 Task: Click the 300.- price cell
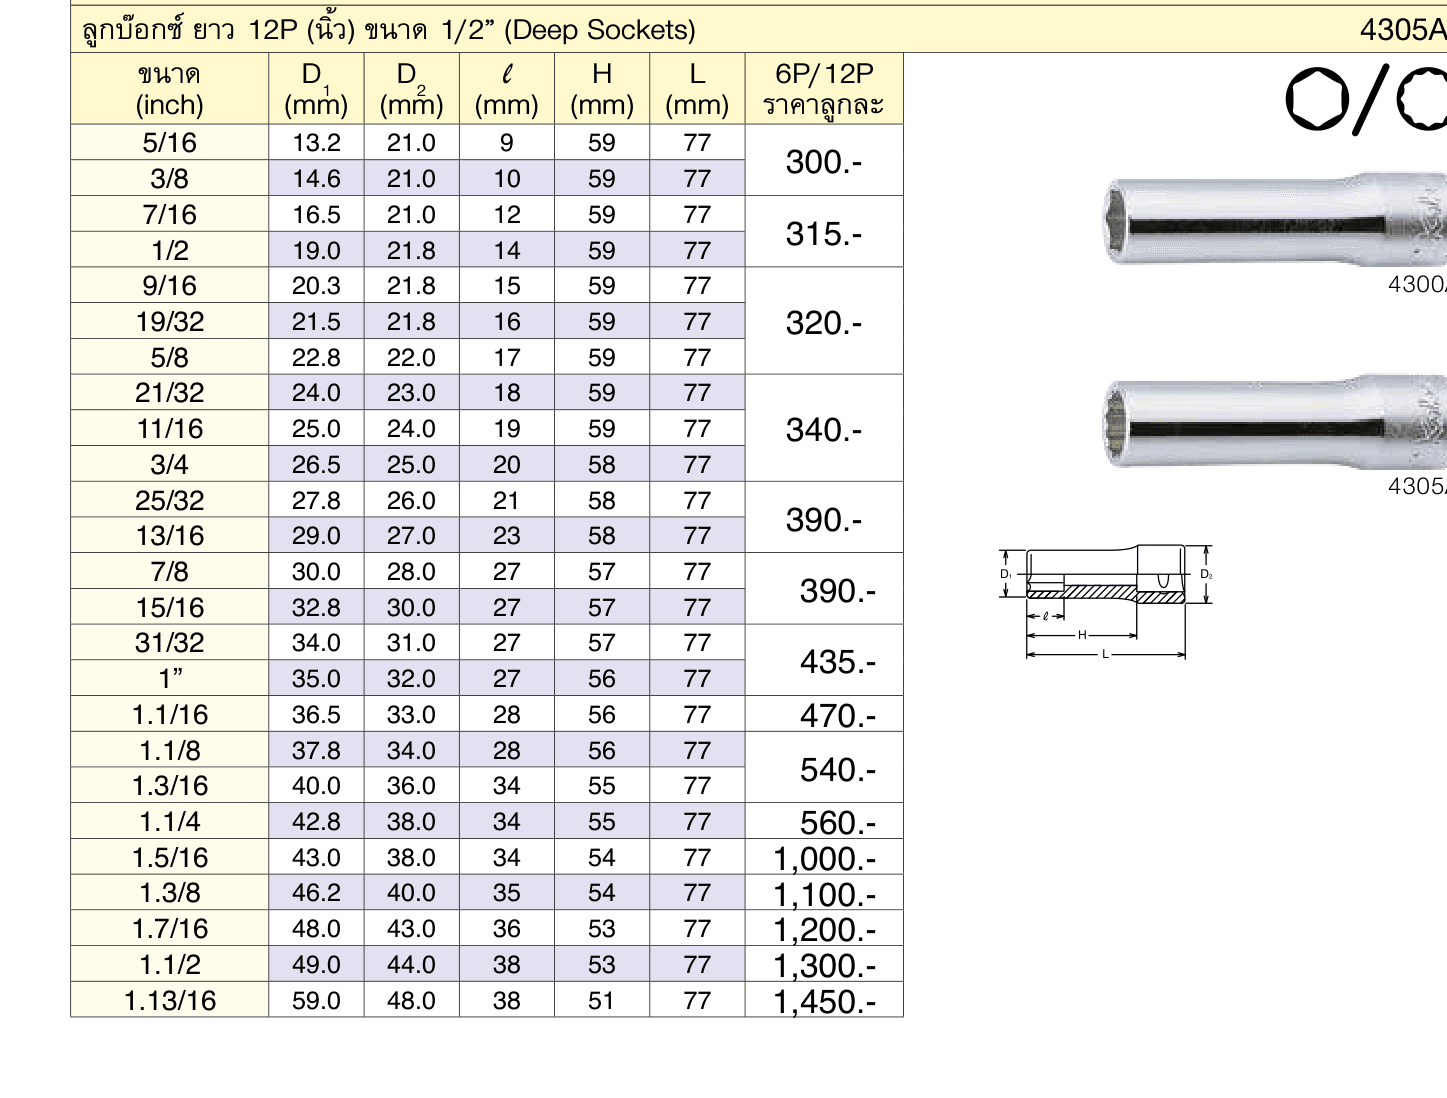click(x=824, y=161)
